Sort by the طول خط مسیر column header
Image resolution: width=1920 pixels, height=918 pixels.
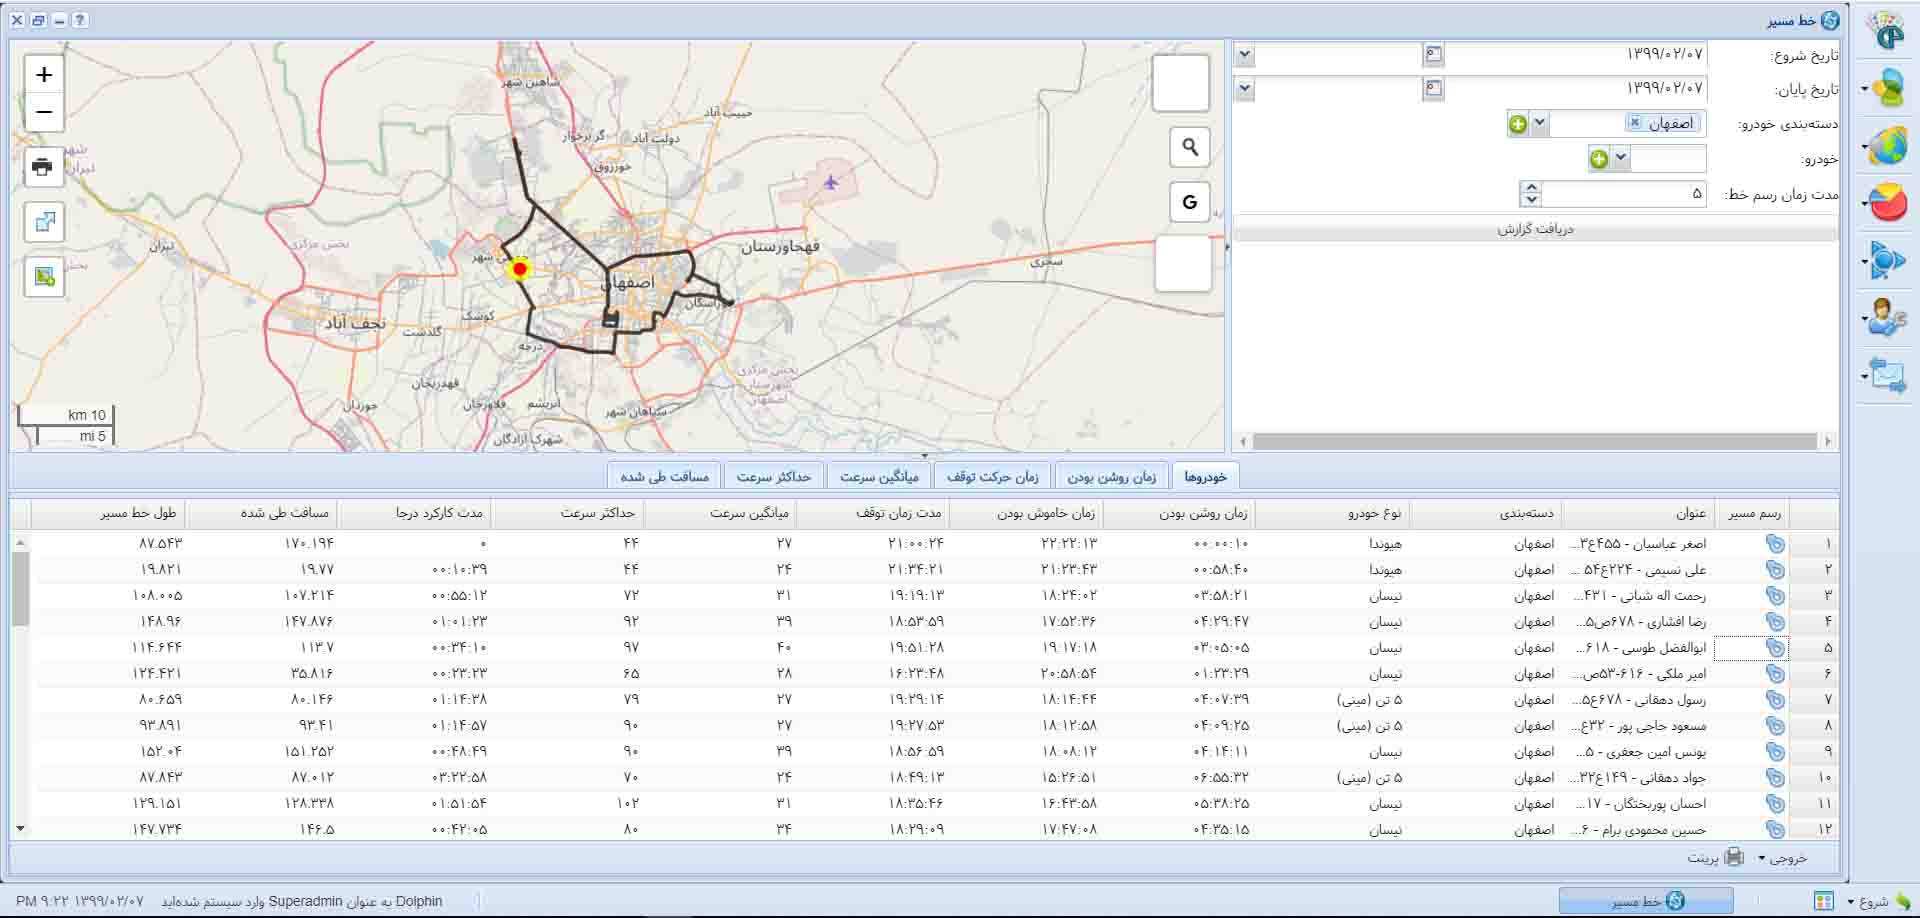[108, 513]
